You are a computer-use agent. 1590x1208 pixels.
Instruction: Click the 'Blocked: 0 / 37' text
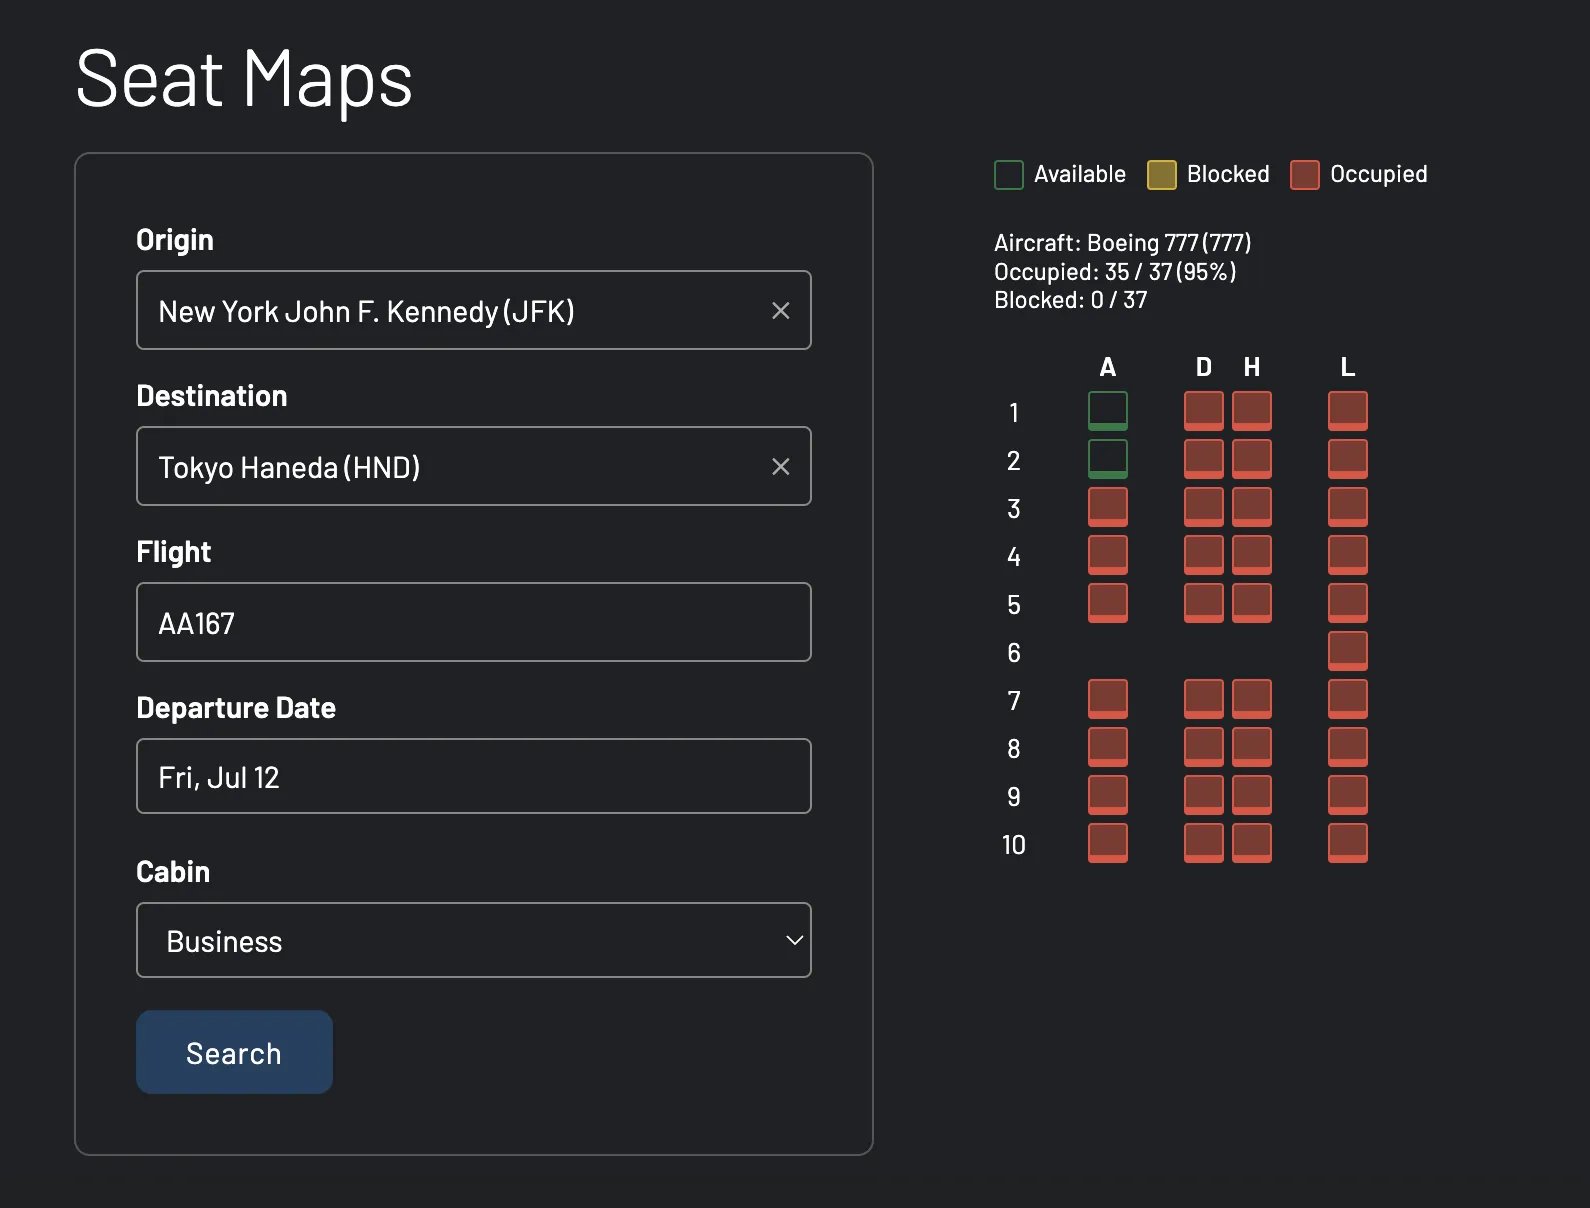pos(1070,300)
